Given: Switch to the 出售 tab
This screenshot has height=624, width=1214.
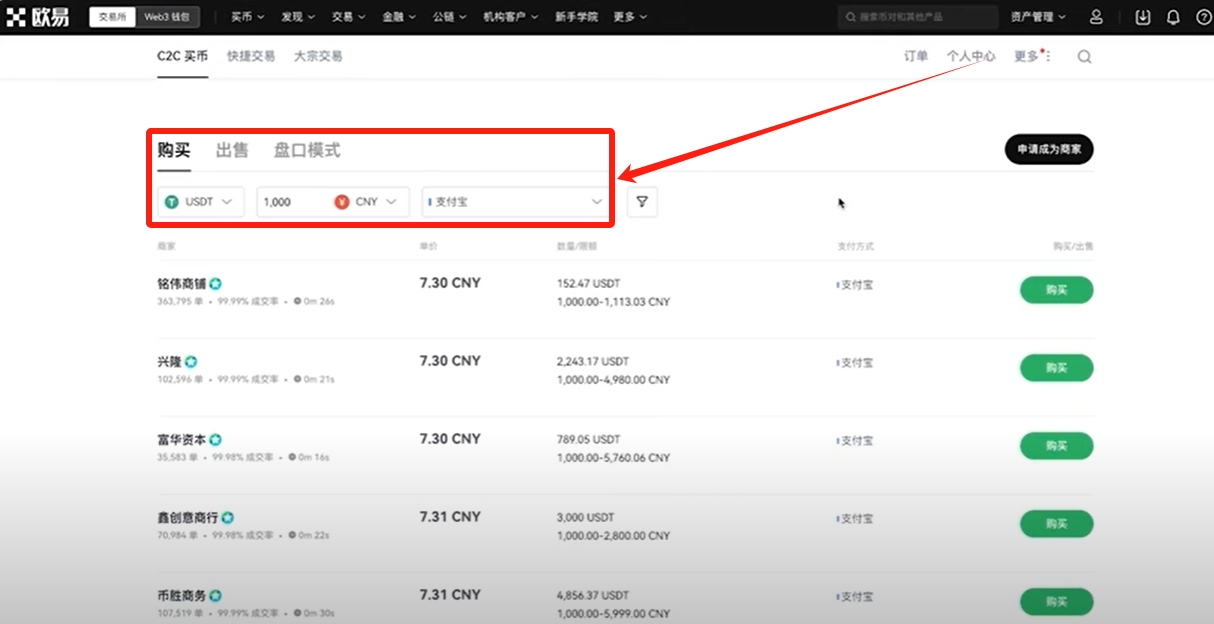Looking at the screenshot, I should [232, 151].
